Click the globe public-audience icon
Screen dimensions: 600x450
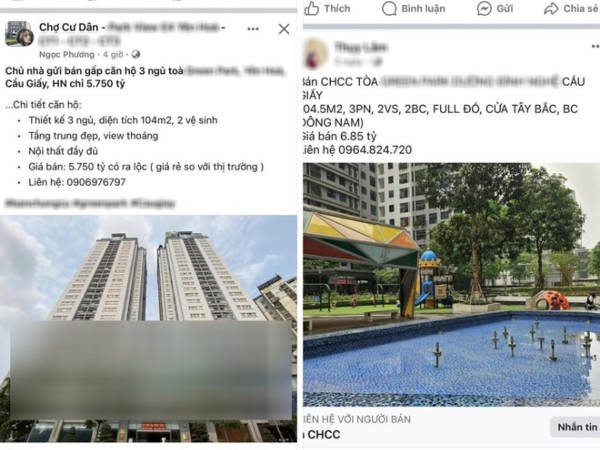coord(136,54)
